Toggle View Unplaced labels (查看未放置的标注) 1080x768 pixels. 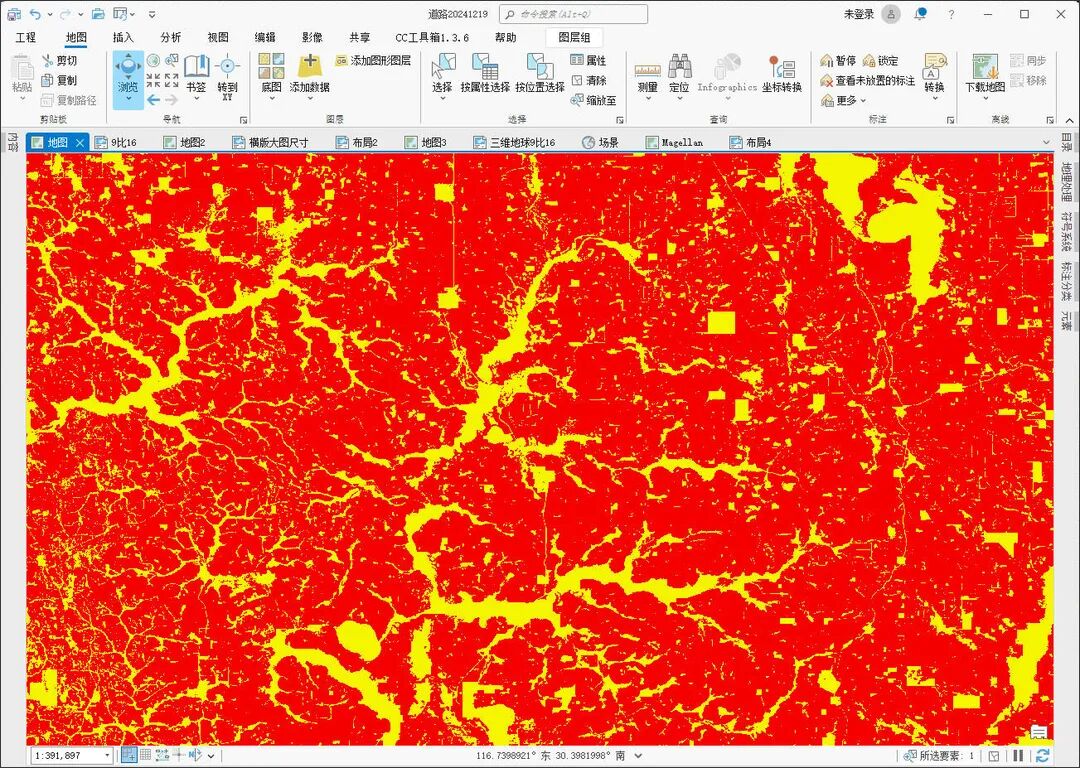coord(867,81)
